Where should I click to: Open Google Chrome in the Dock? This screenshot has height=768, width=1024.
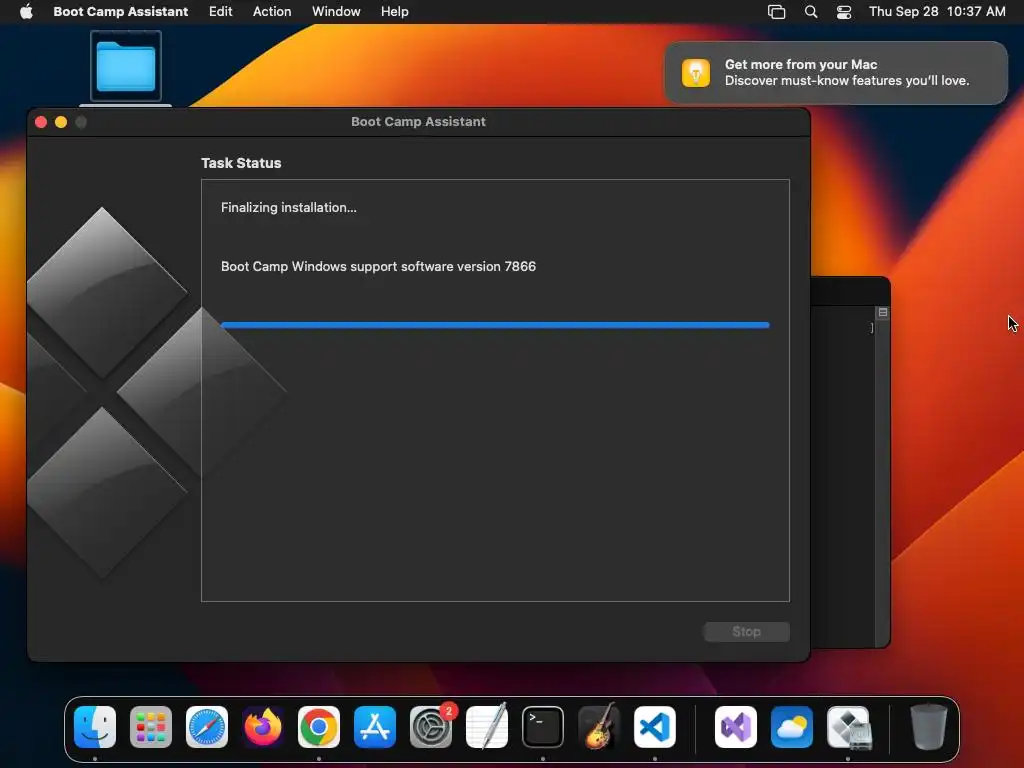click(x=319, y=727)
